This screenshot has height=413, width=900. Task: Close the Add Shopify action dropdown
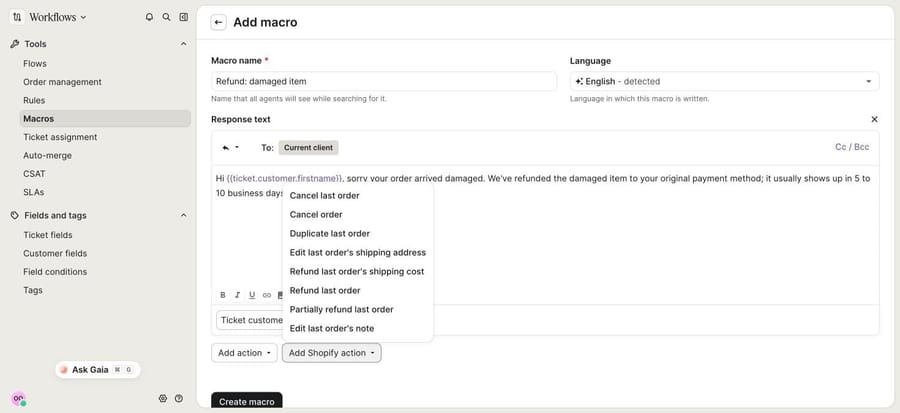331,353
